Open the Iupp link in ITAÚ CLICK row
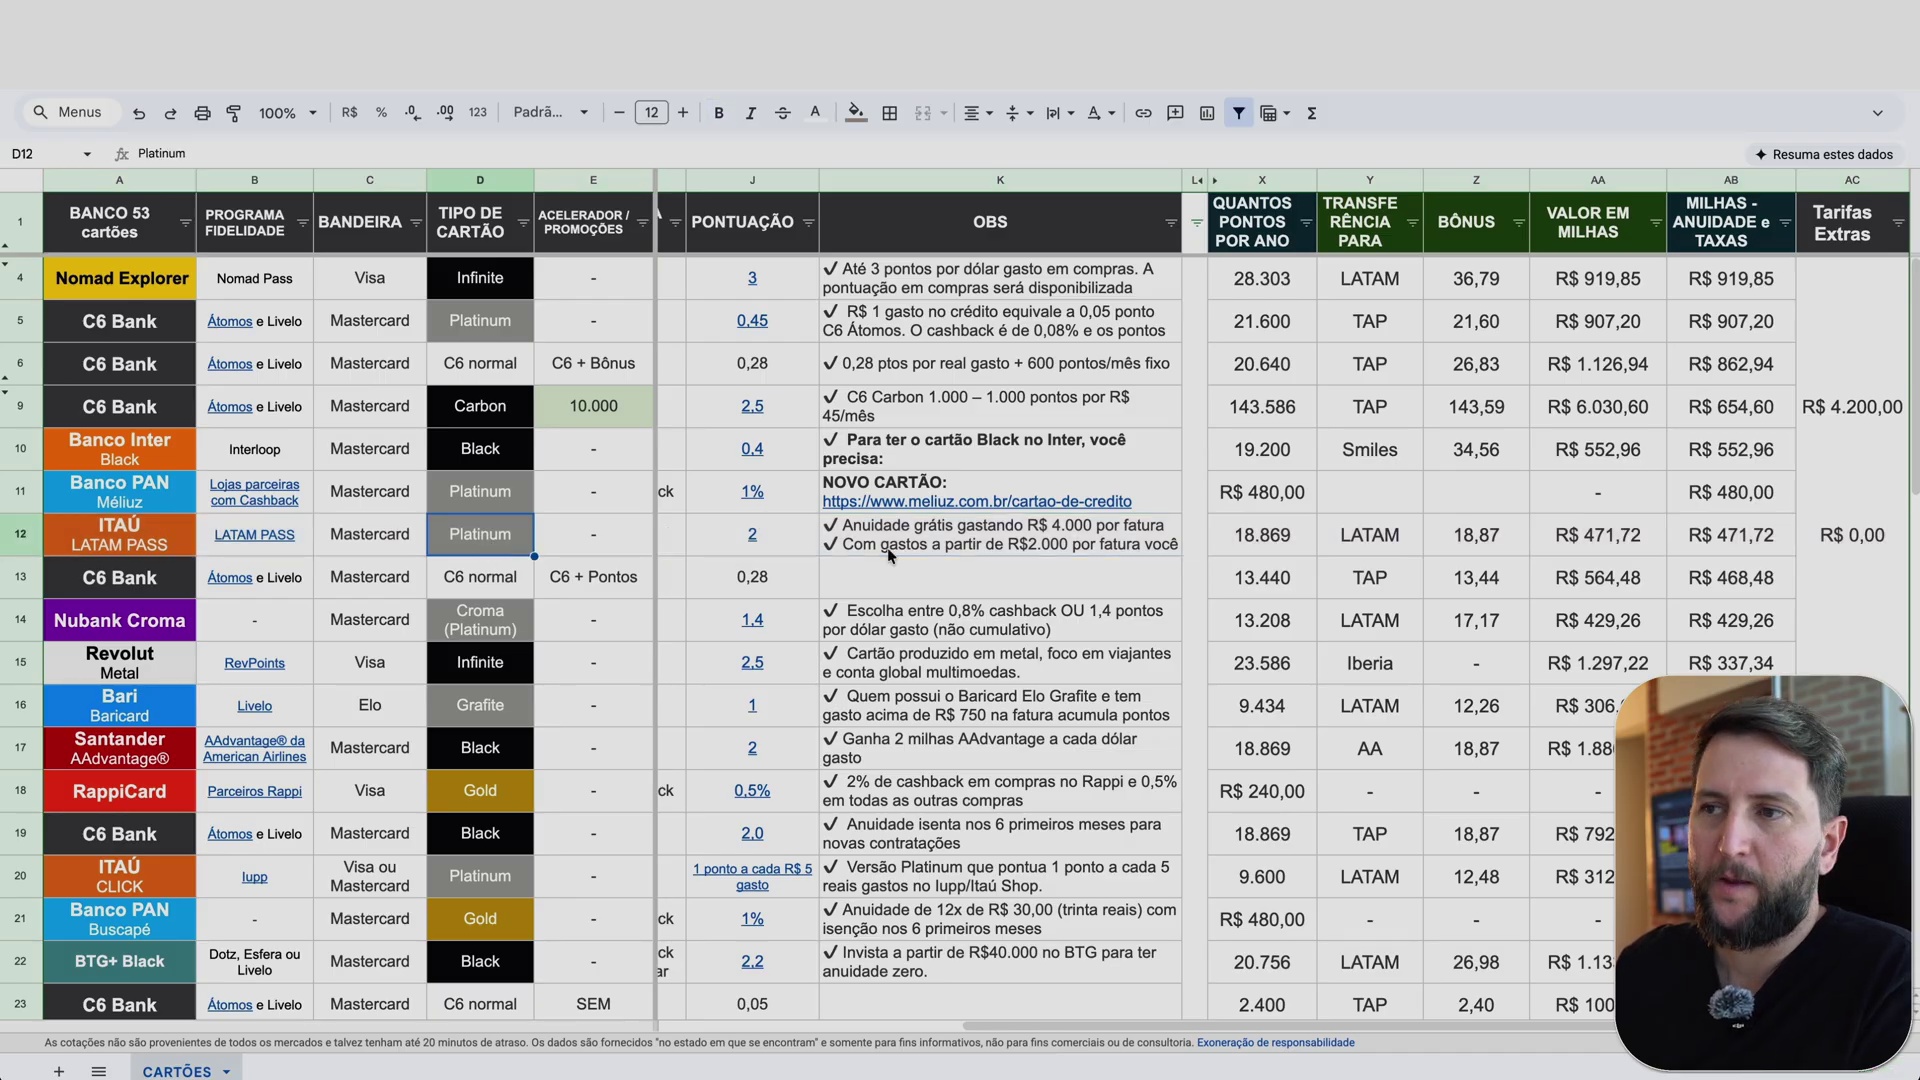The width and height of the screenshot is (1920, 1080). (254, 877)
